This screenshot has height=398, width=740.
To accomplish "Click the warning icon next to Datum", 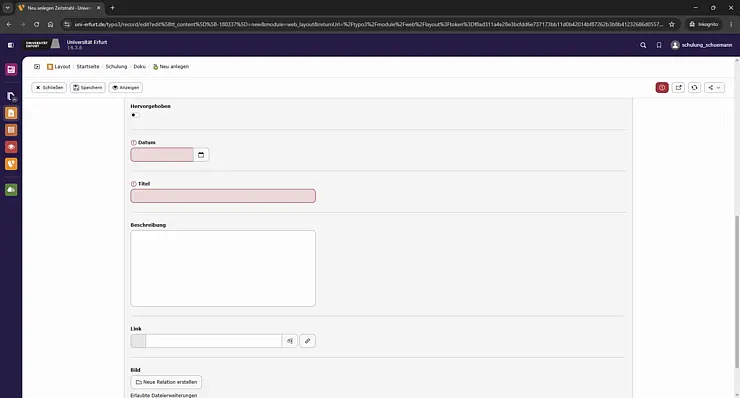I will pos(134,143).
